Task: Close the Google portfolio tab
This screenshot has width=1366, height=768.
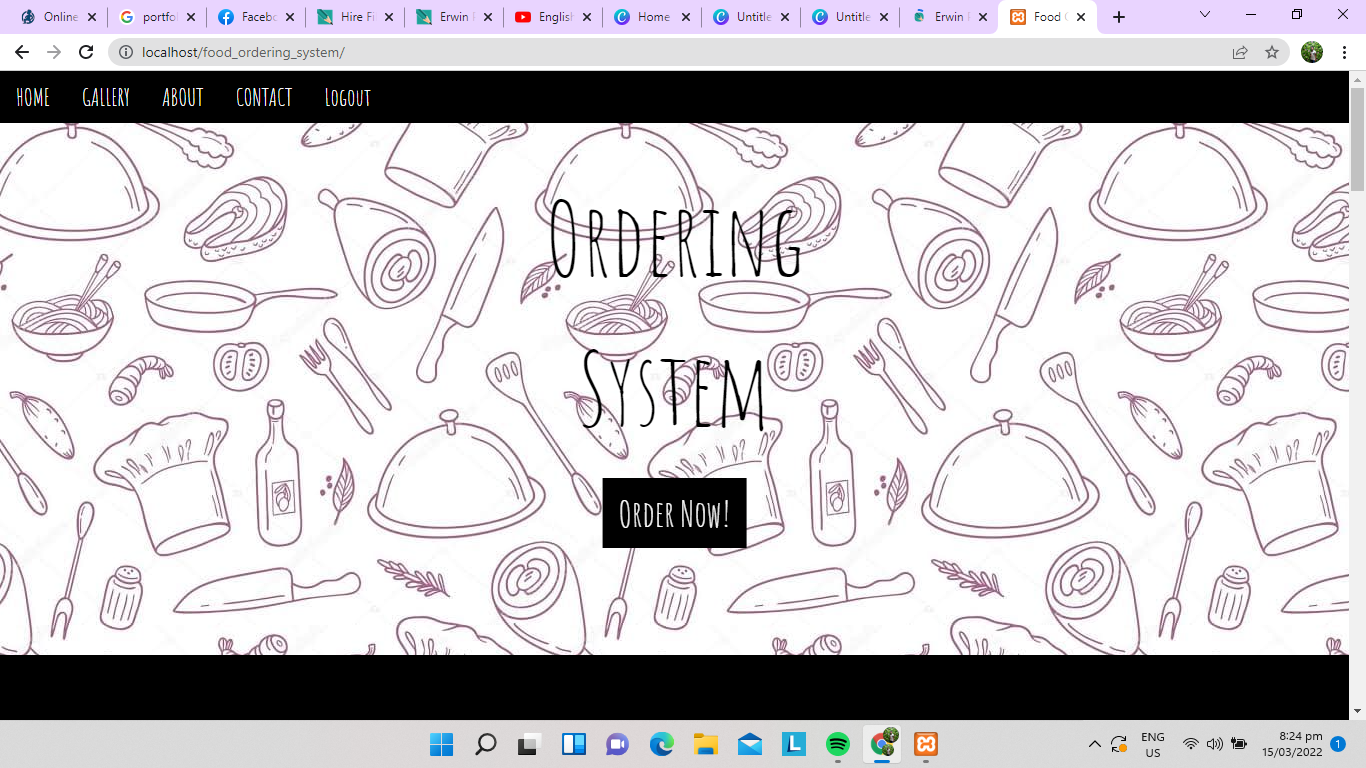Action: click(190, 17)
